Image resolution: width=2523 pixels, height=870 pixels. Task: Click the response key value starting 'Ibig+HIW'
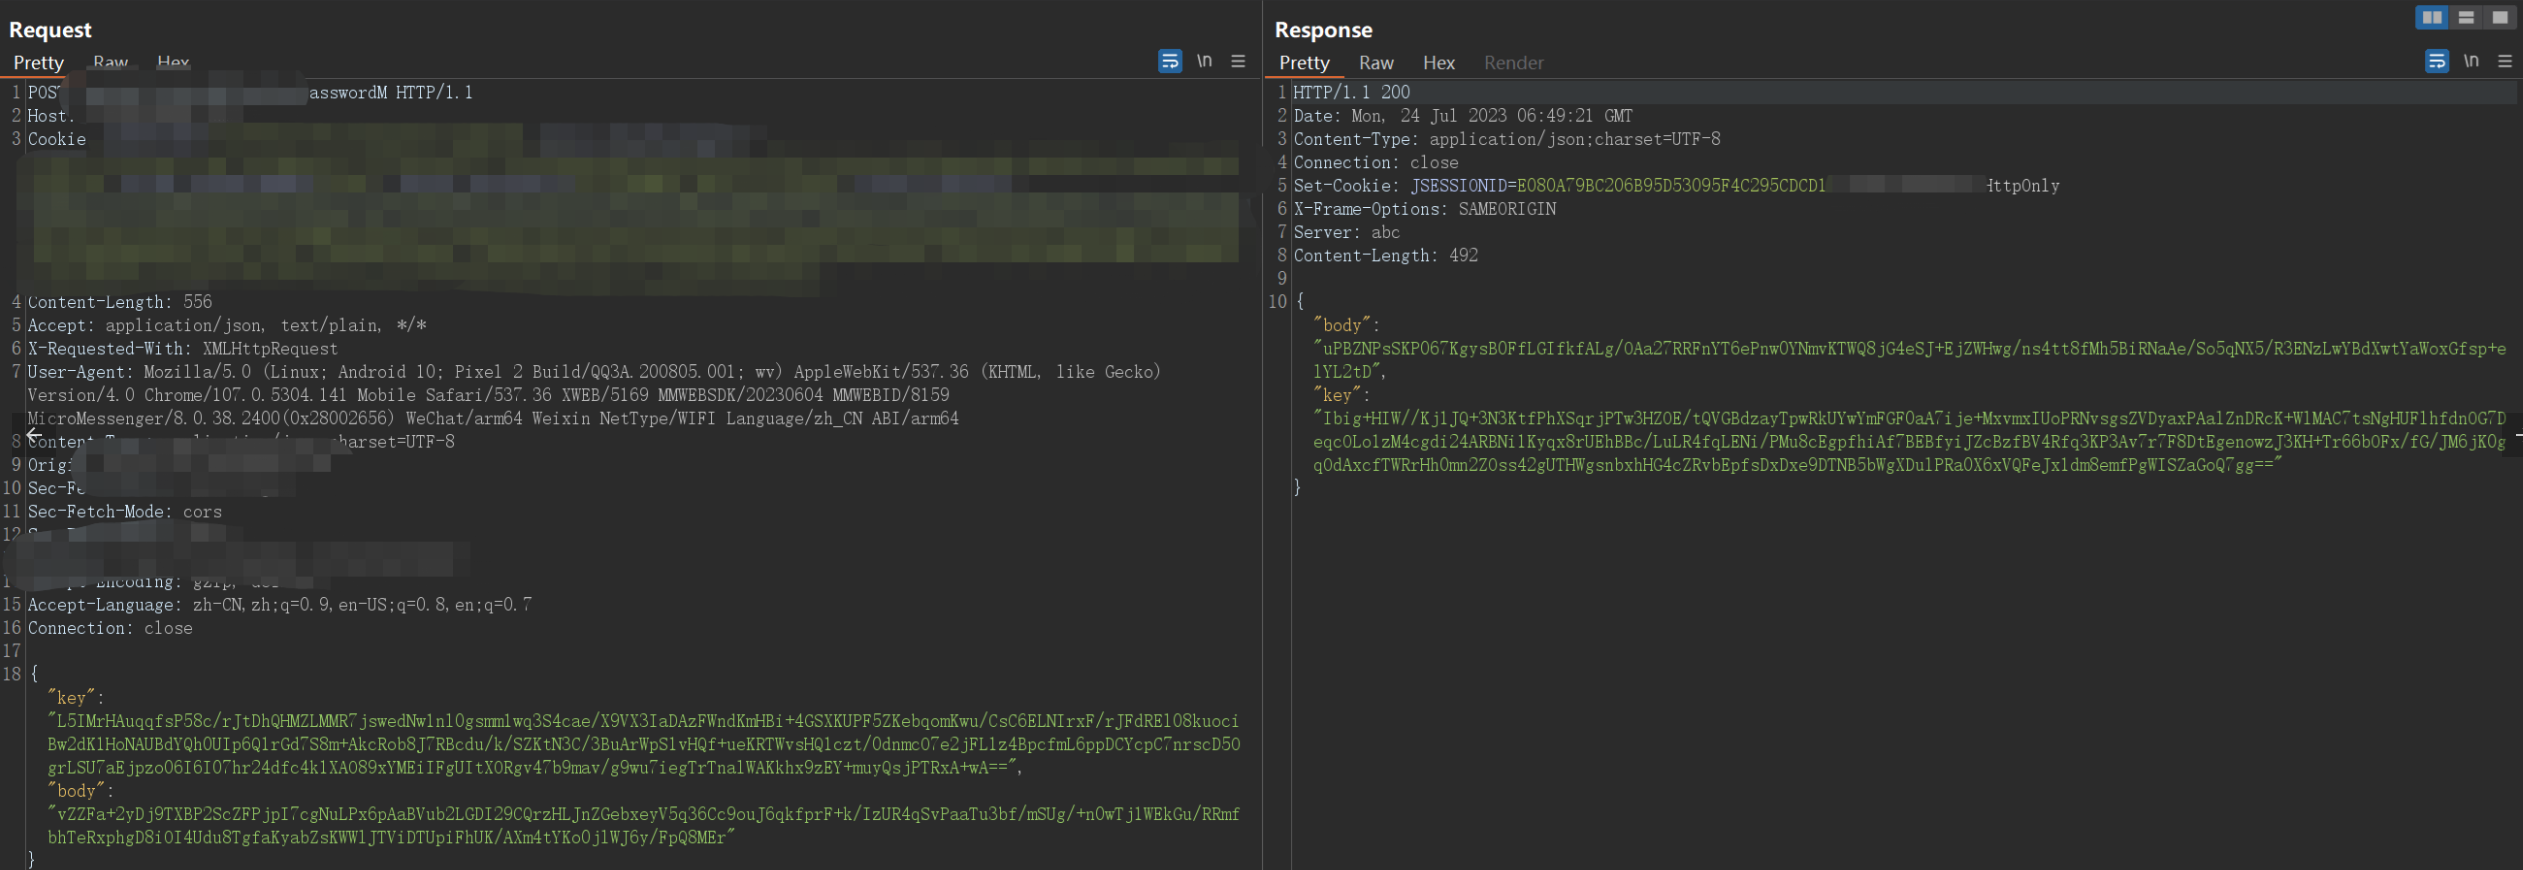click(1909, 441)
